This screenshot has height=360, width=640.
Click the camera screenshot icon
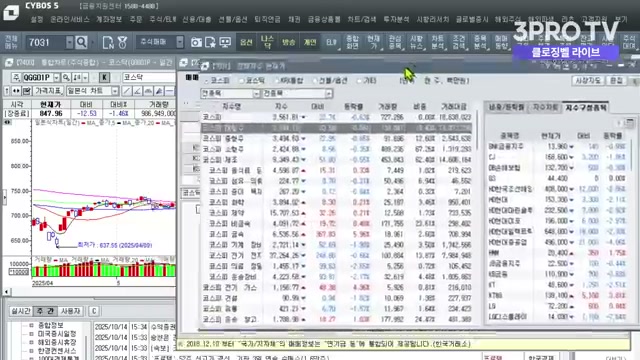196,42
